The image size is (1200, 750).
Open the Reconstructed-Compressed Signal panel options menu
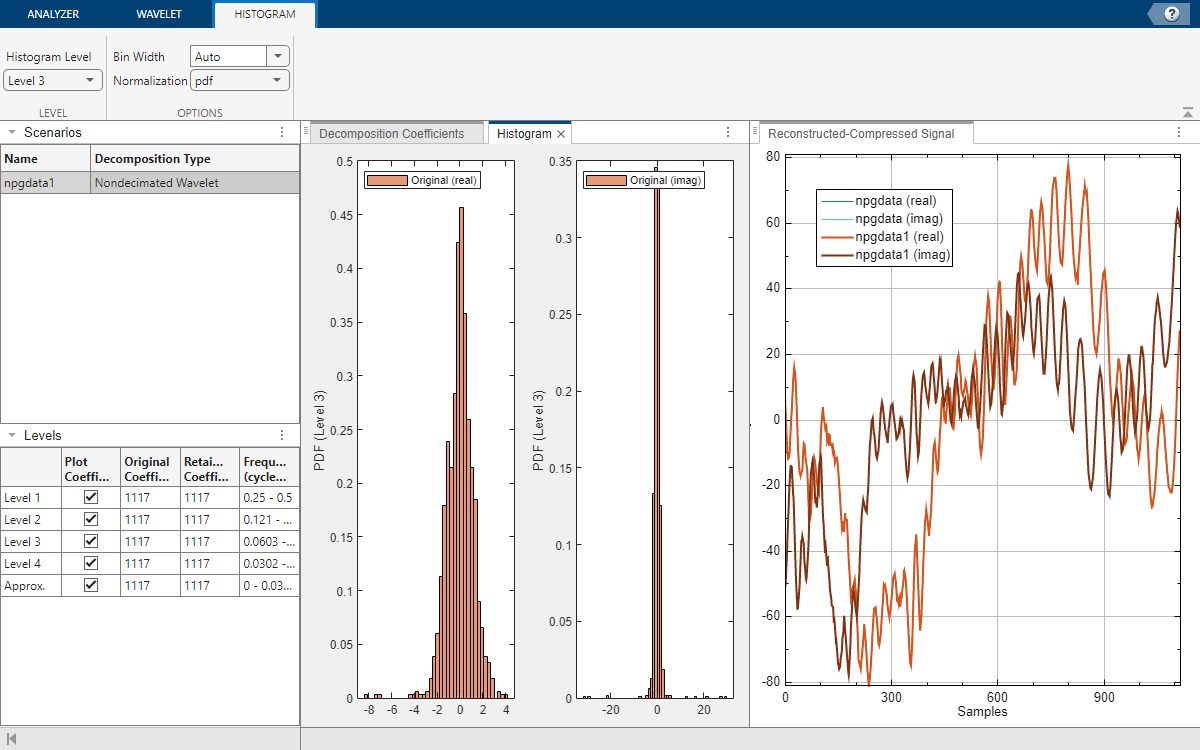pos(1179,132)
